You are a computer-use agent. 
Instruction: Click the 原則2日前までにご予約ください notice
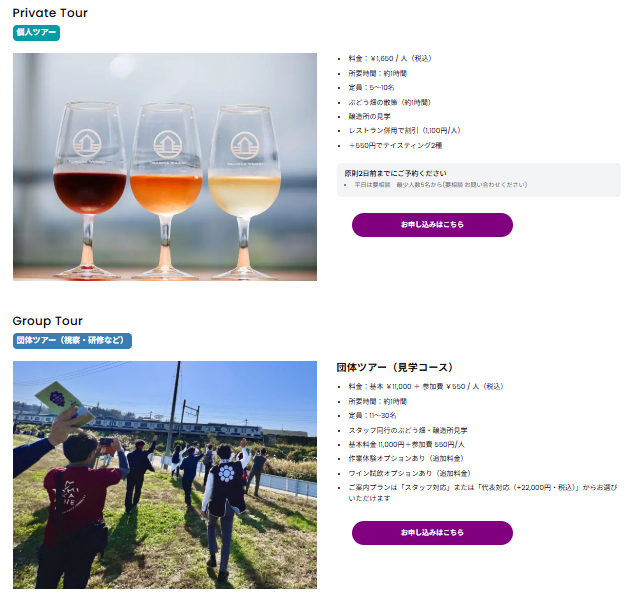(x=395, y=173)
